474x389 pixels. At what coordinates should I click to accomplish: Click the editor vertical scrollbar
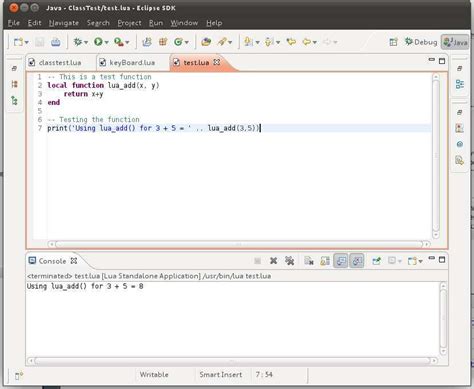436,156
